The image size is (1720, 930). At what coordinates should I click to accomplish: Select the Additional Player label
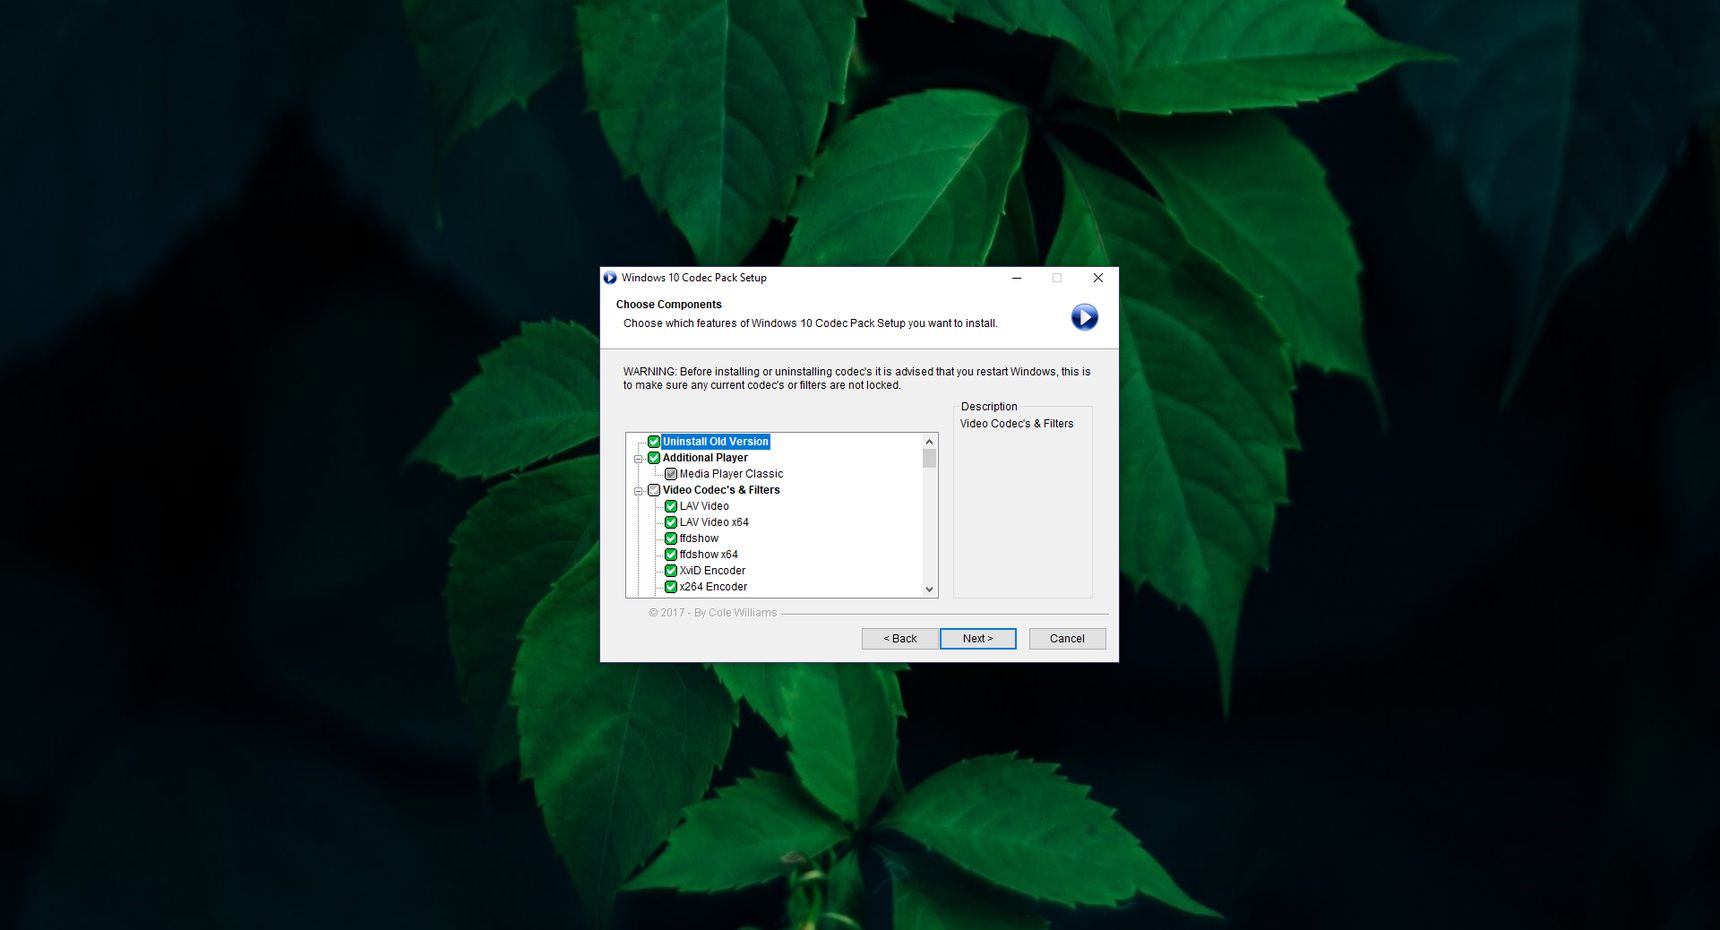coord(705,458)
